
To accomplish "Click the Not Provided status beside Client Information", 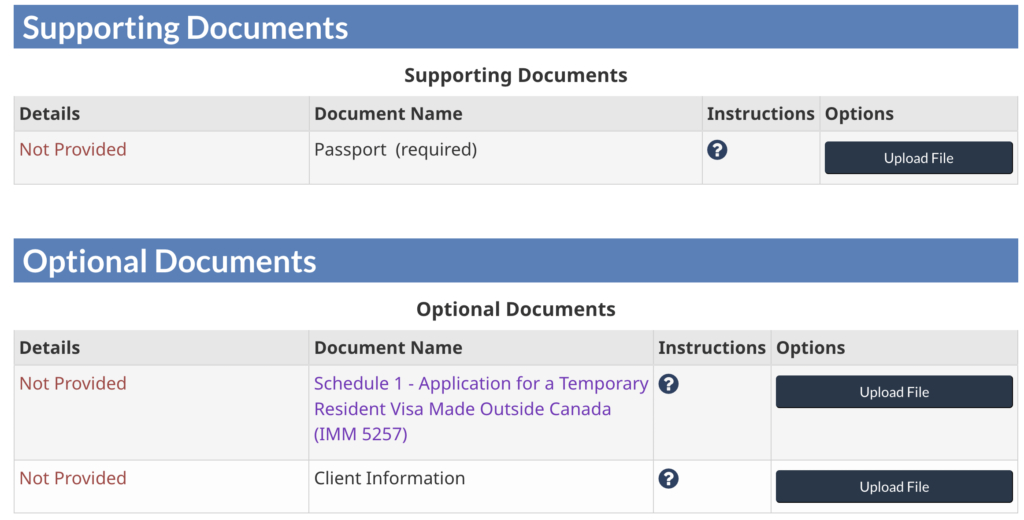I will pyautogui.click(x=73, y=478).
